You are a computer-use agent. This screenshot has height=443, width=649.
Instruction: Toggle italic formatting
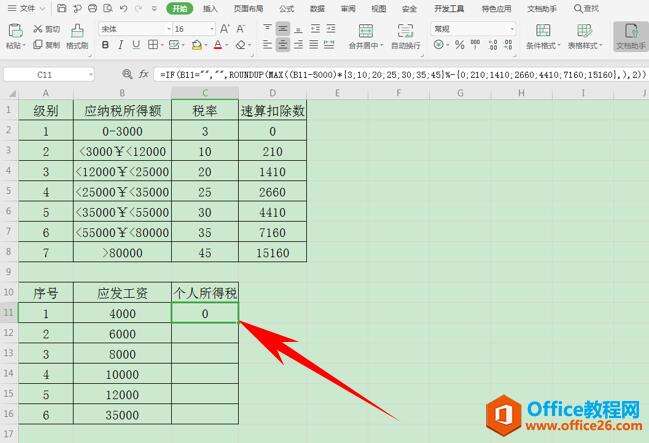click(120, 45)
